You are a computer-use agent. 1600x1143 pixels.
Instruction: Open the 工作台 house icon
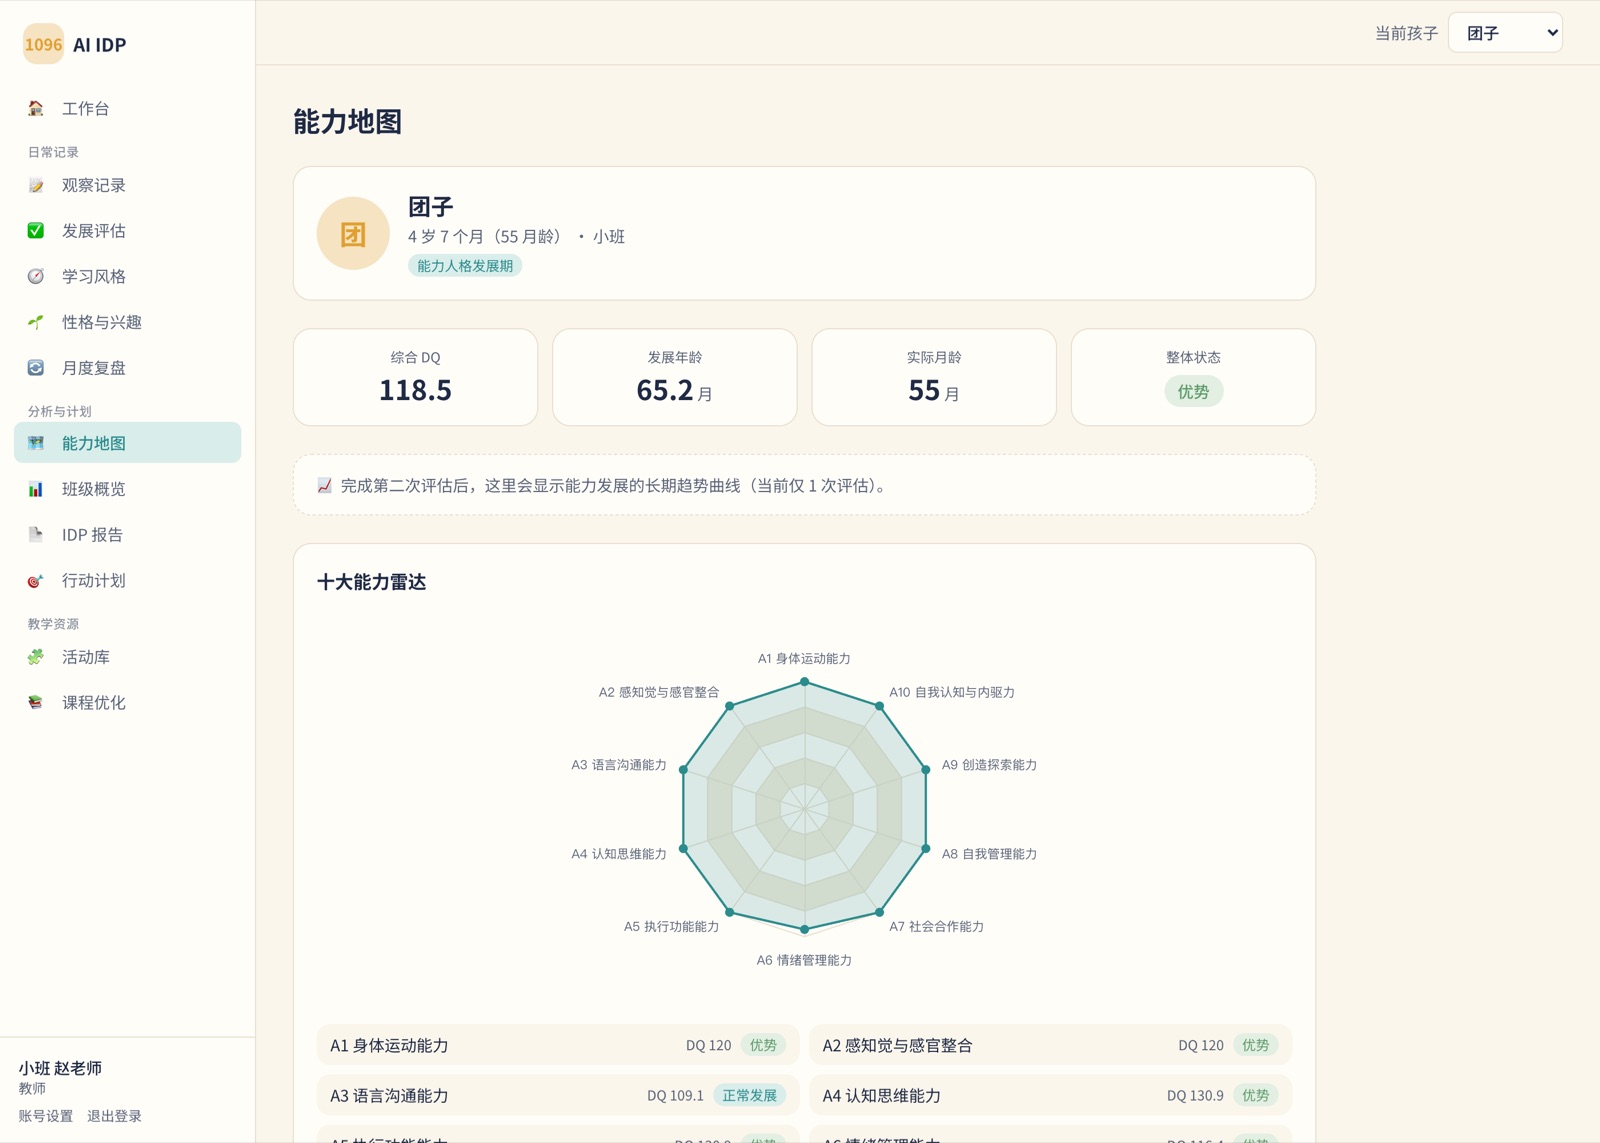pos(36,108)
